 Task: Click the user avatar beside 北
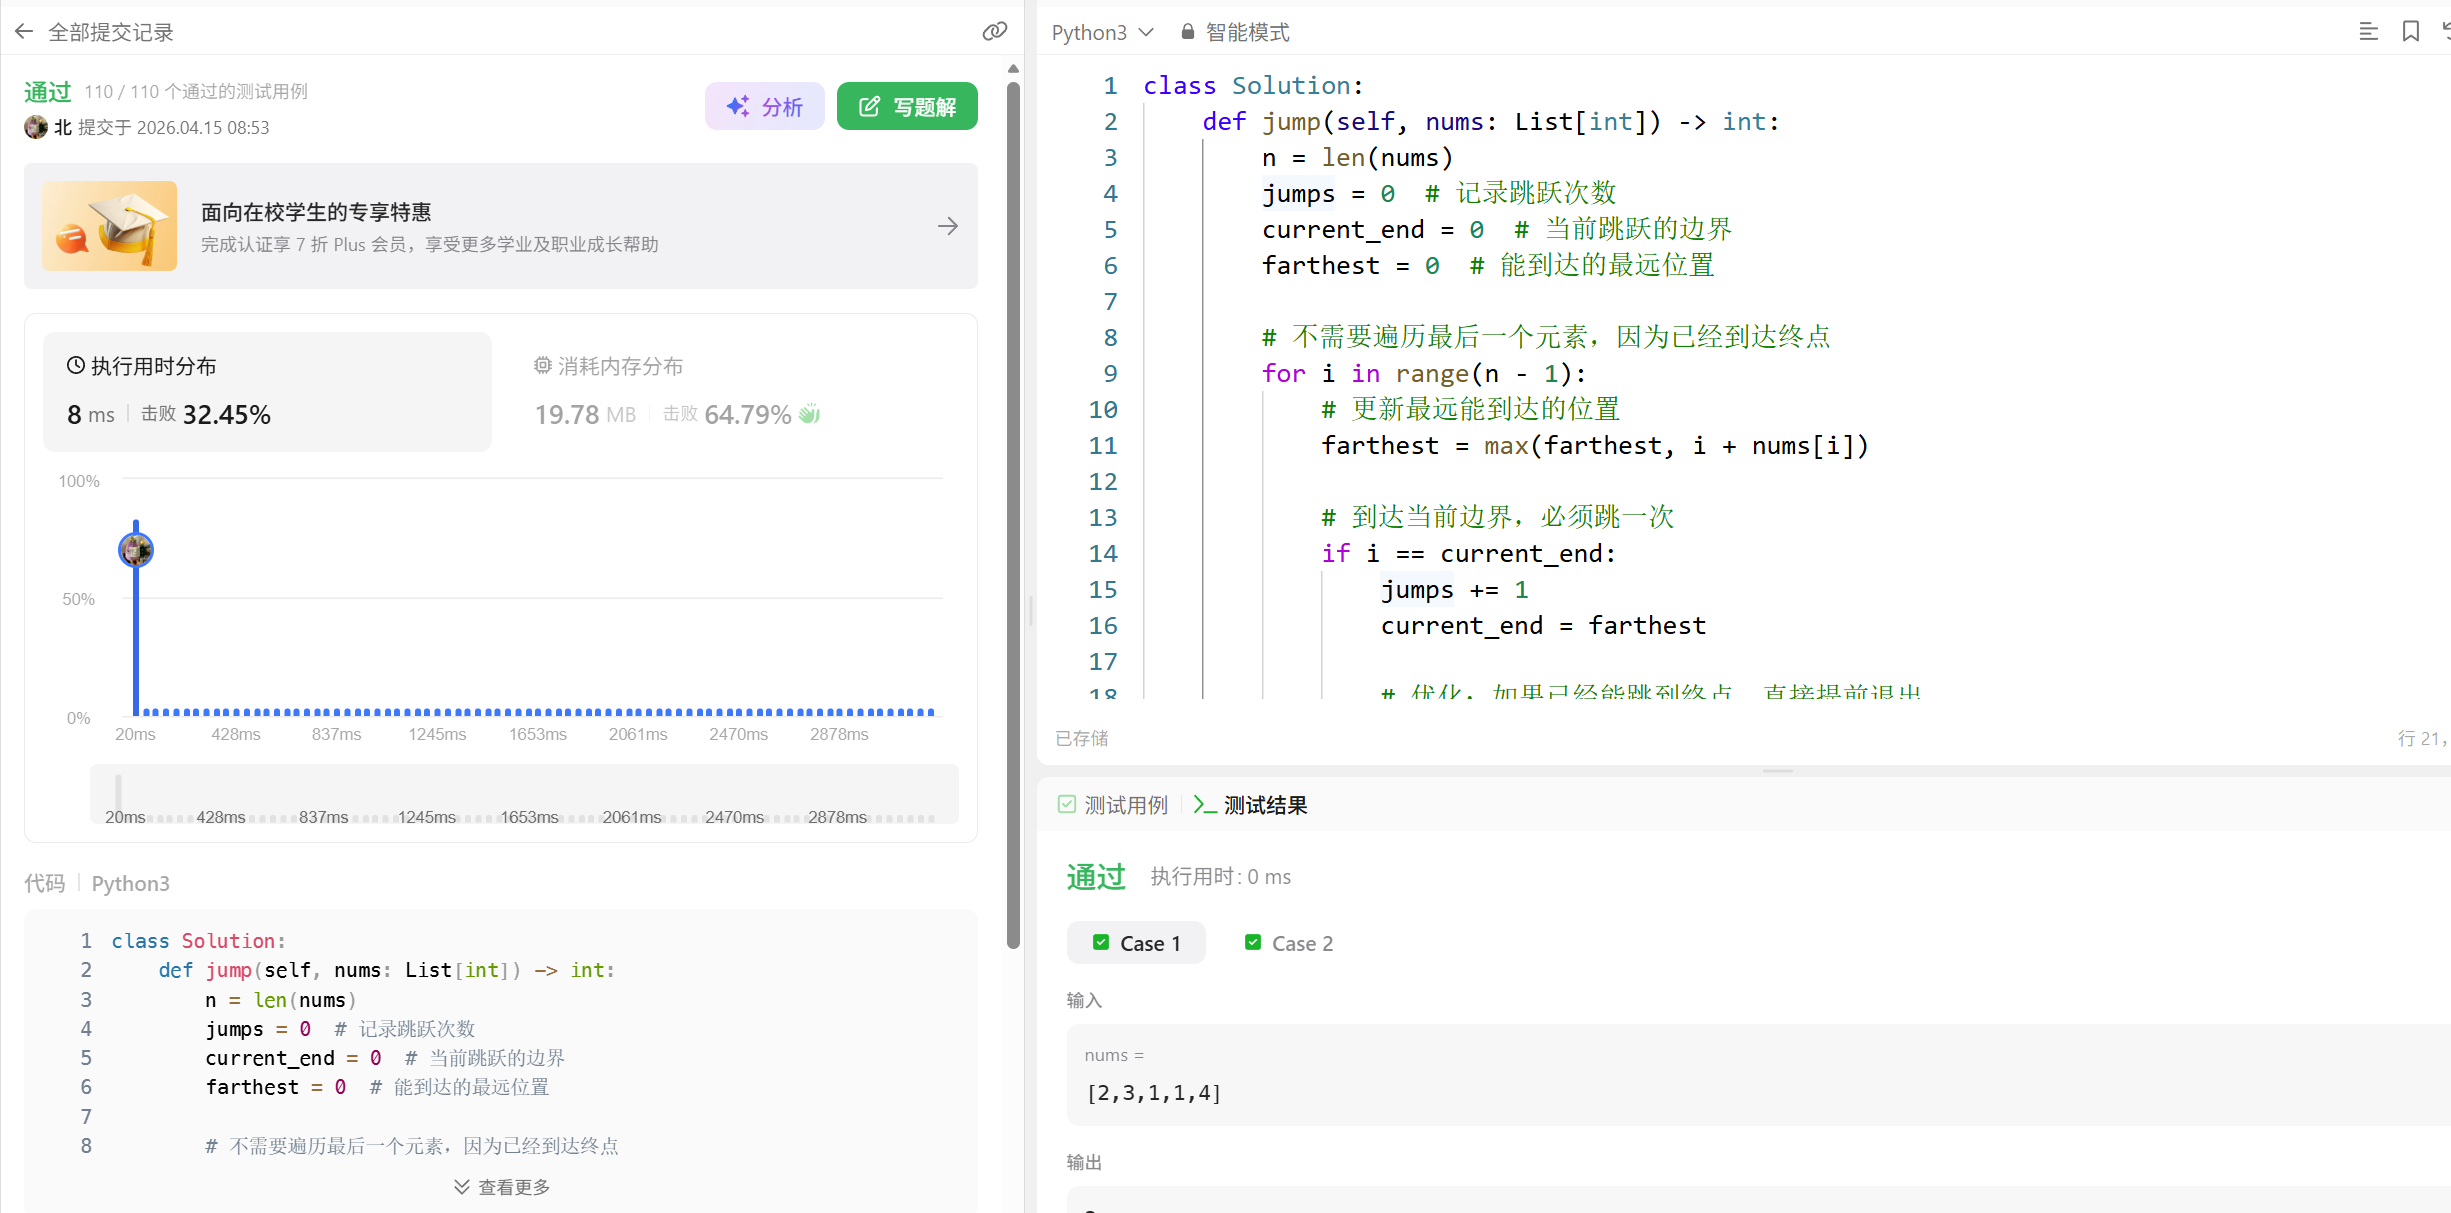36,127
